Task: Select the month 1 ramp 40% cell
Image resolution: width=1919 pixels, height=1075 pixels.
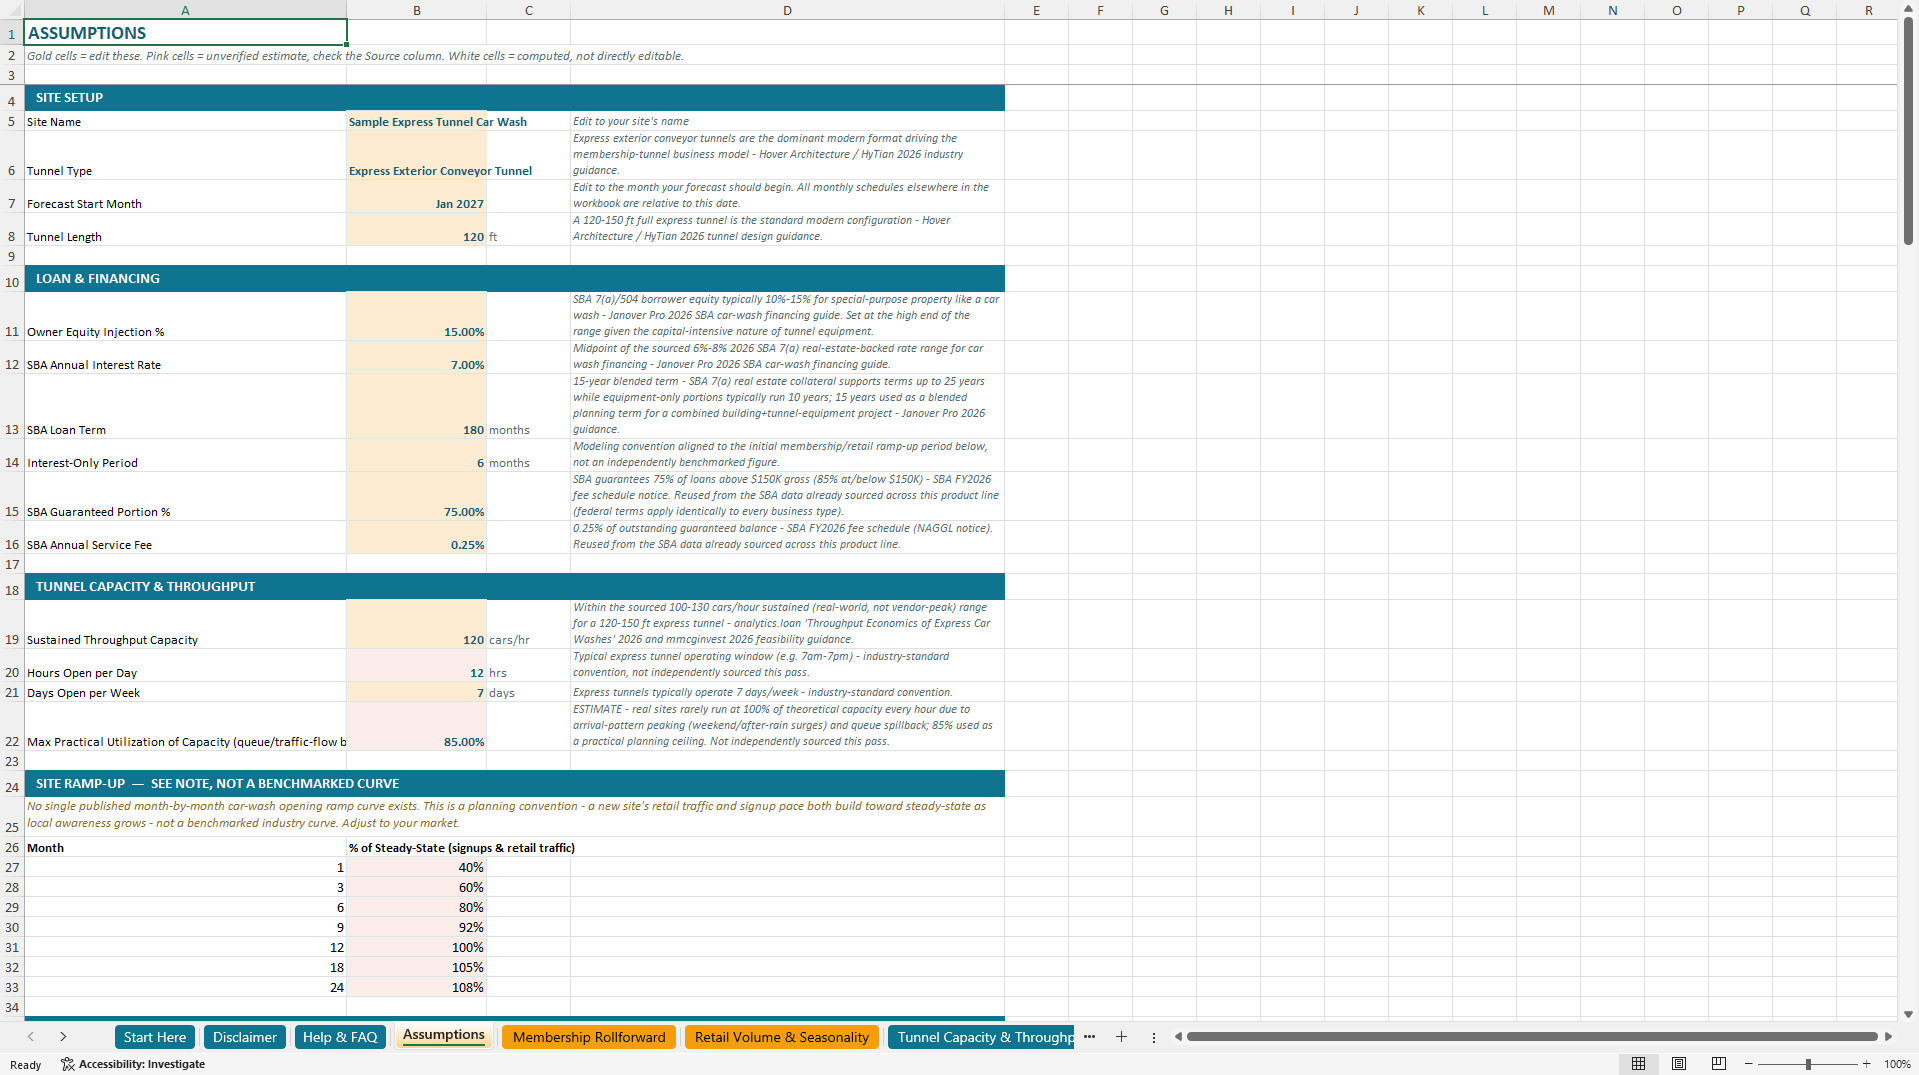Action: (x=417, y=867)
